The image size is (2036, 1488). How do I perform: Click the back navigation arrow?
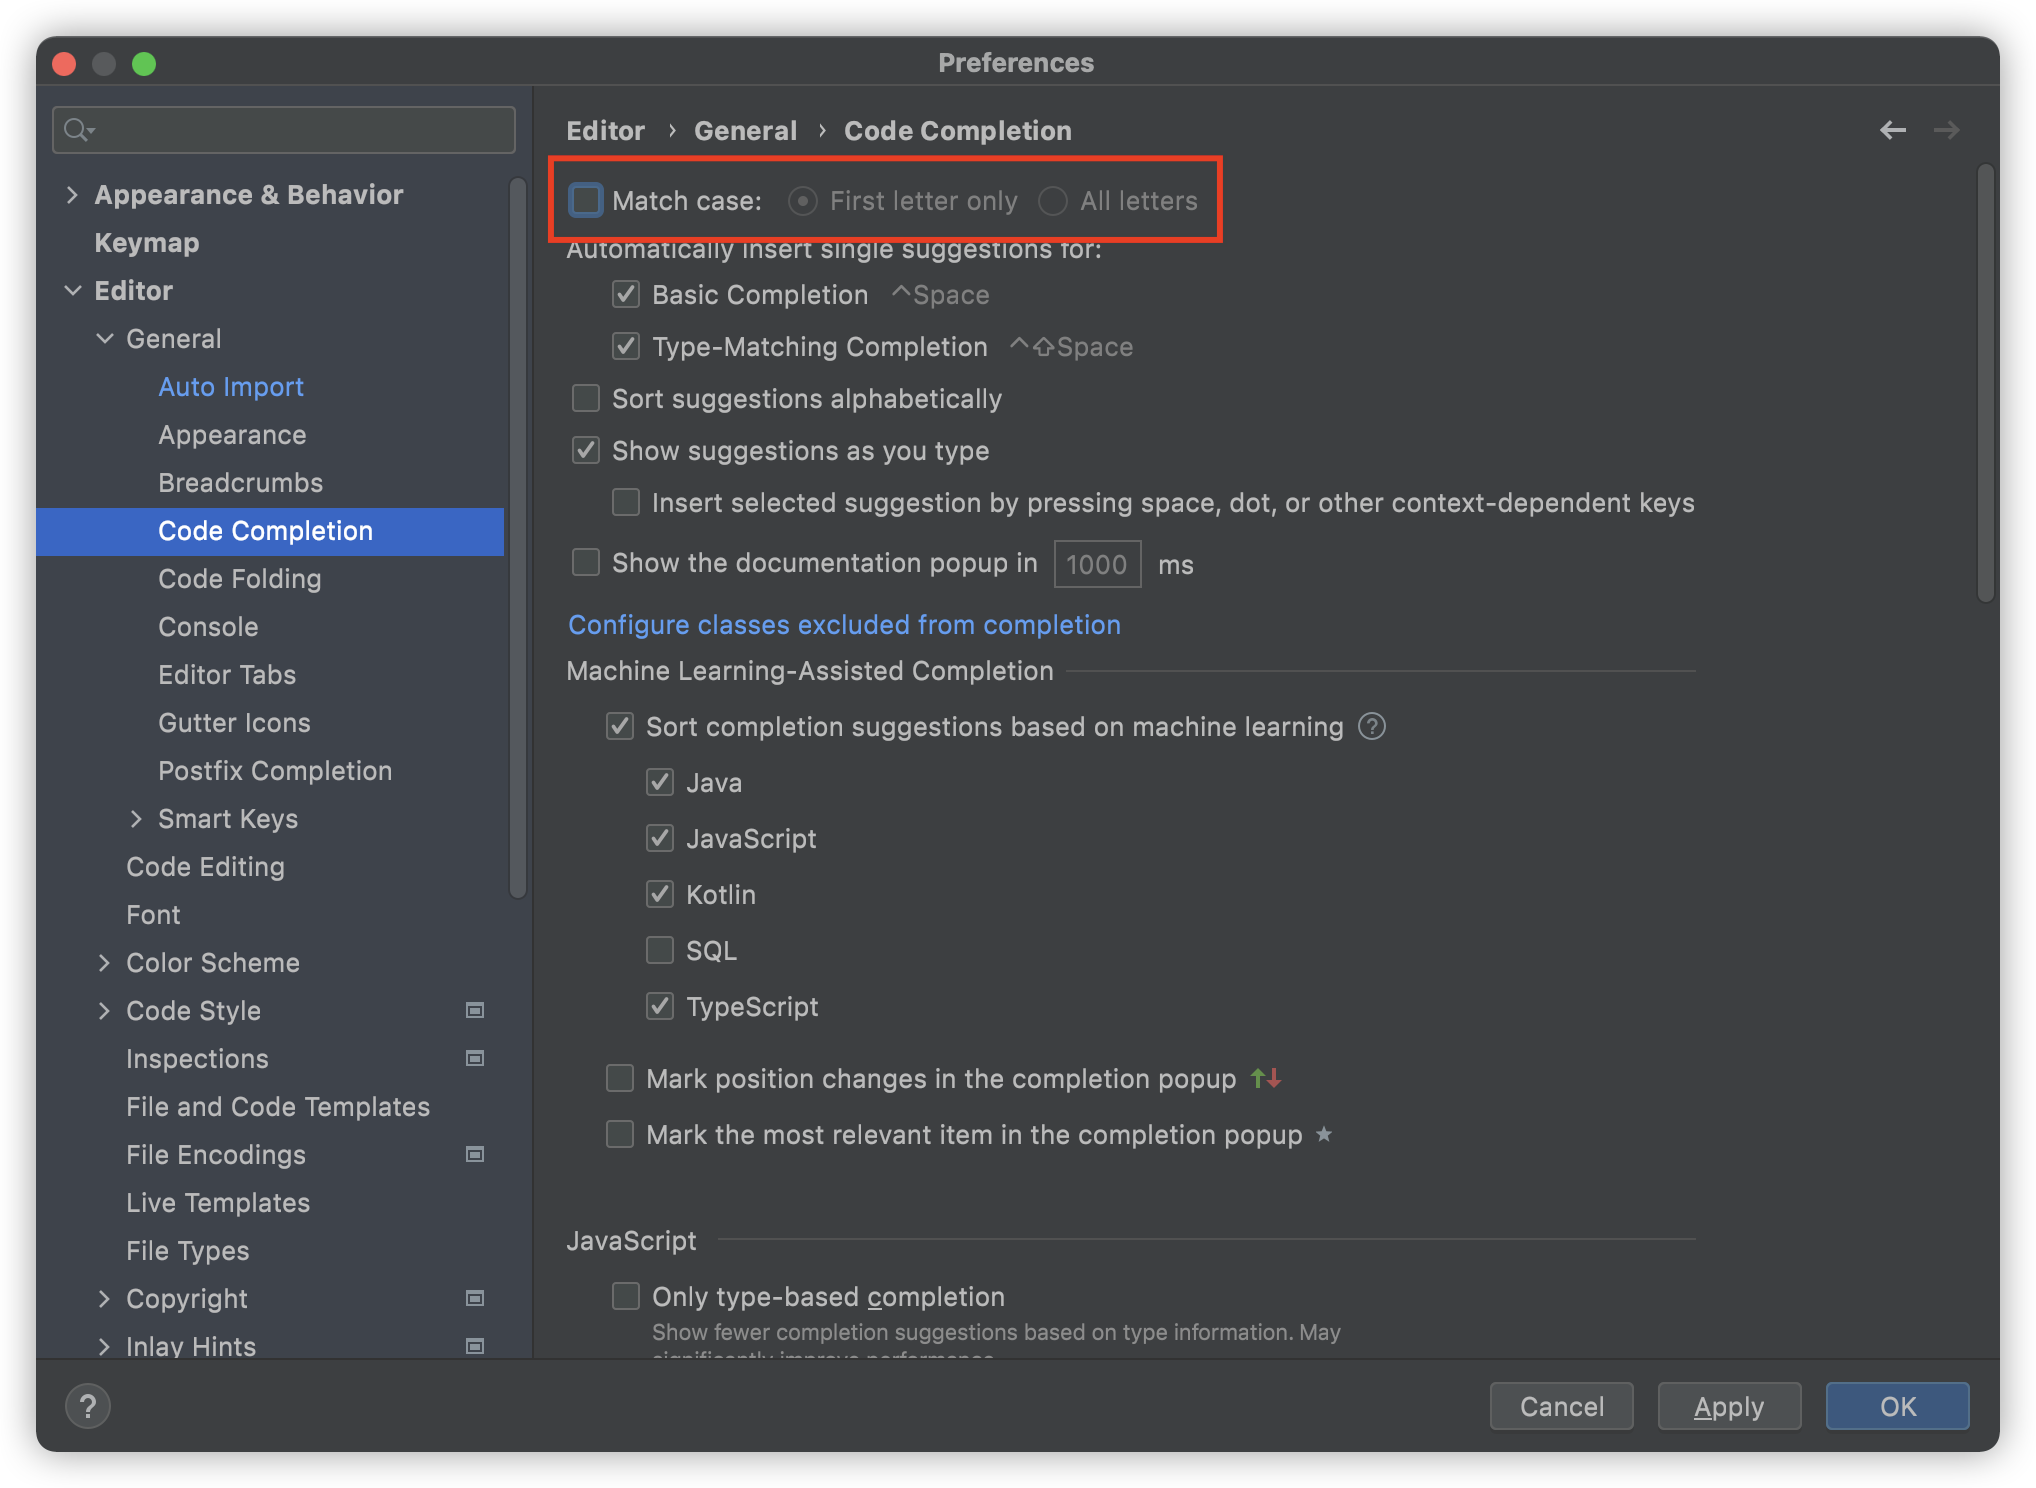point(1892,130)
